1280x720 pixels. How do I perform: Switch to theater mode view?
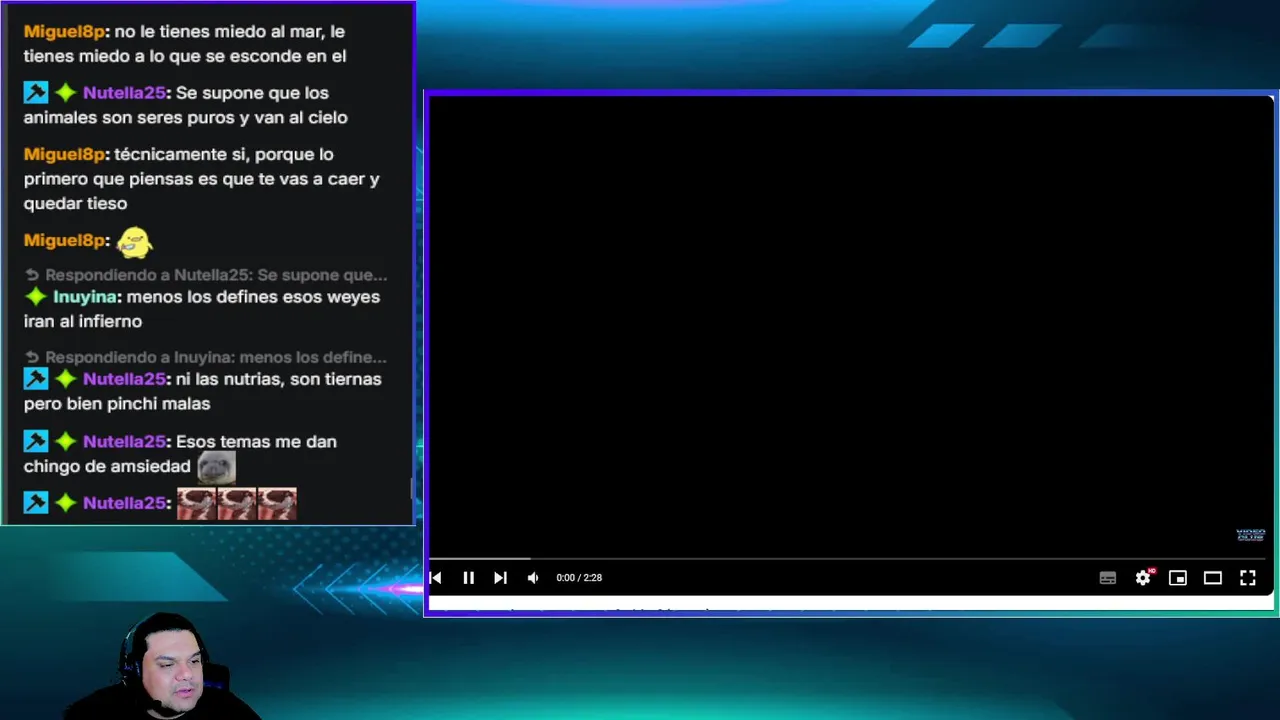click(1213, 578)
